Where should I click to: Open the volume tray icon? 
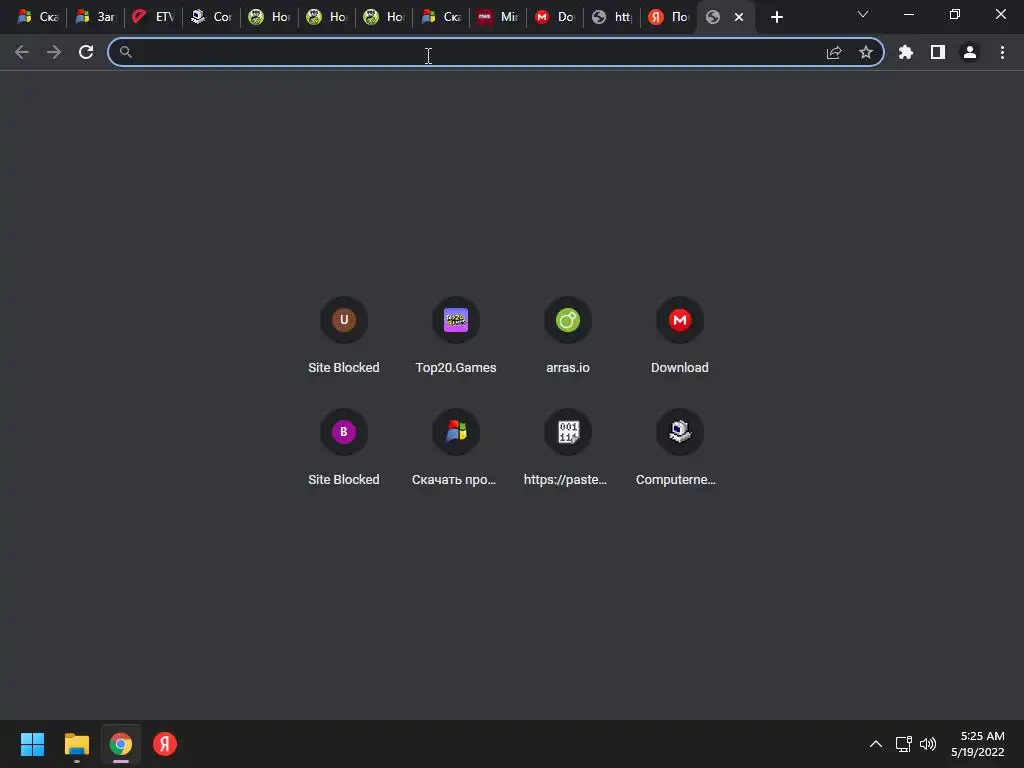[927, 744]
